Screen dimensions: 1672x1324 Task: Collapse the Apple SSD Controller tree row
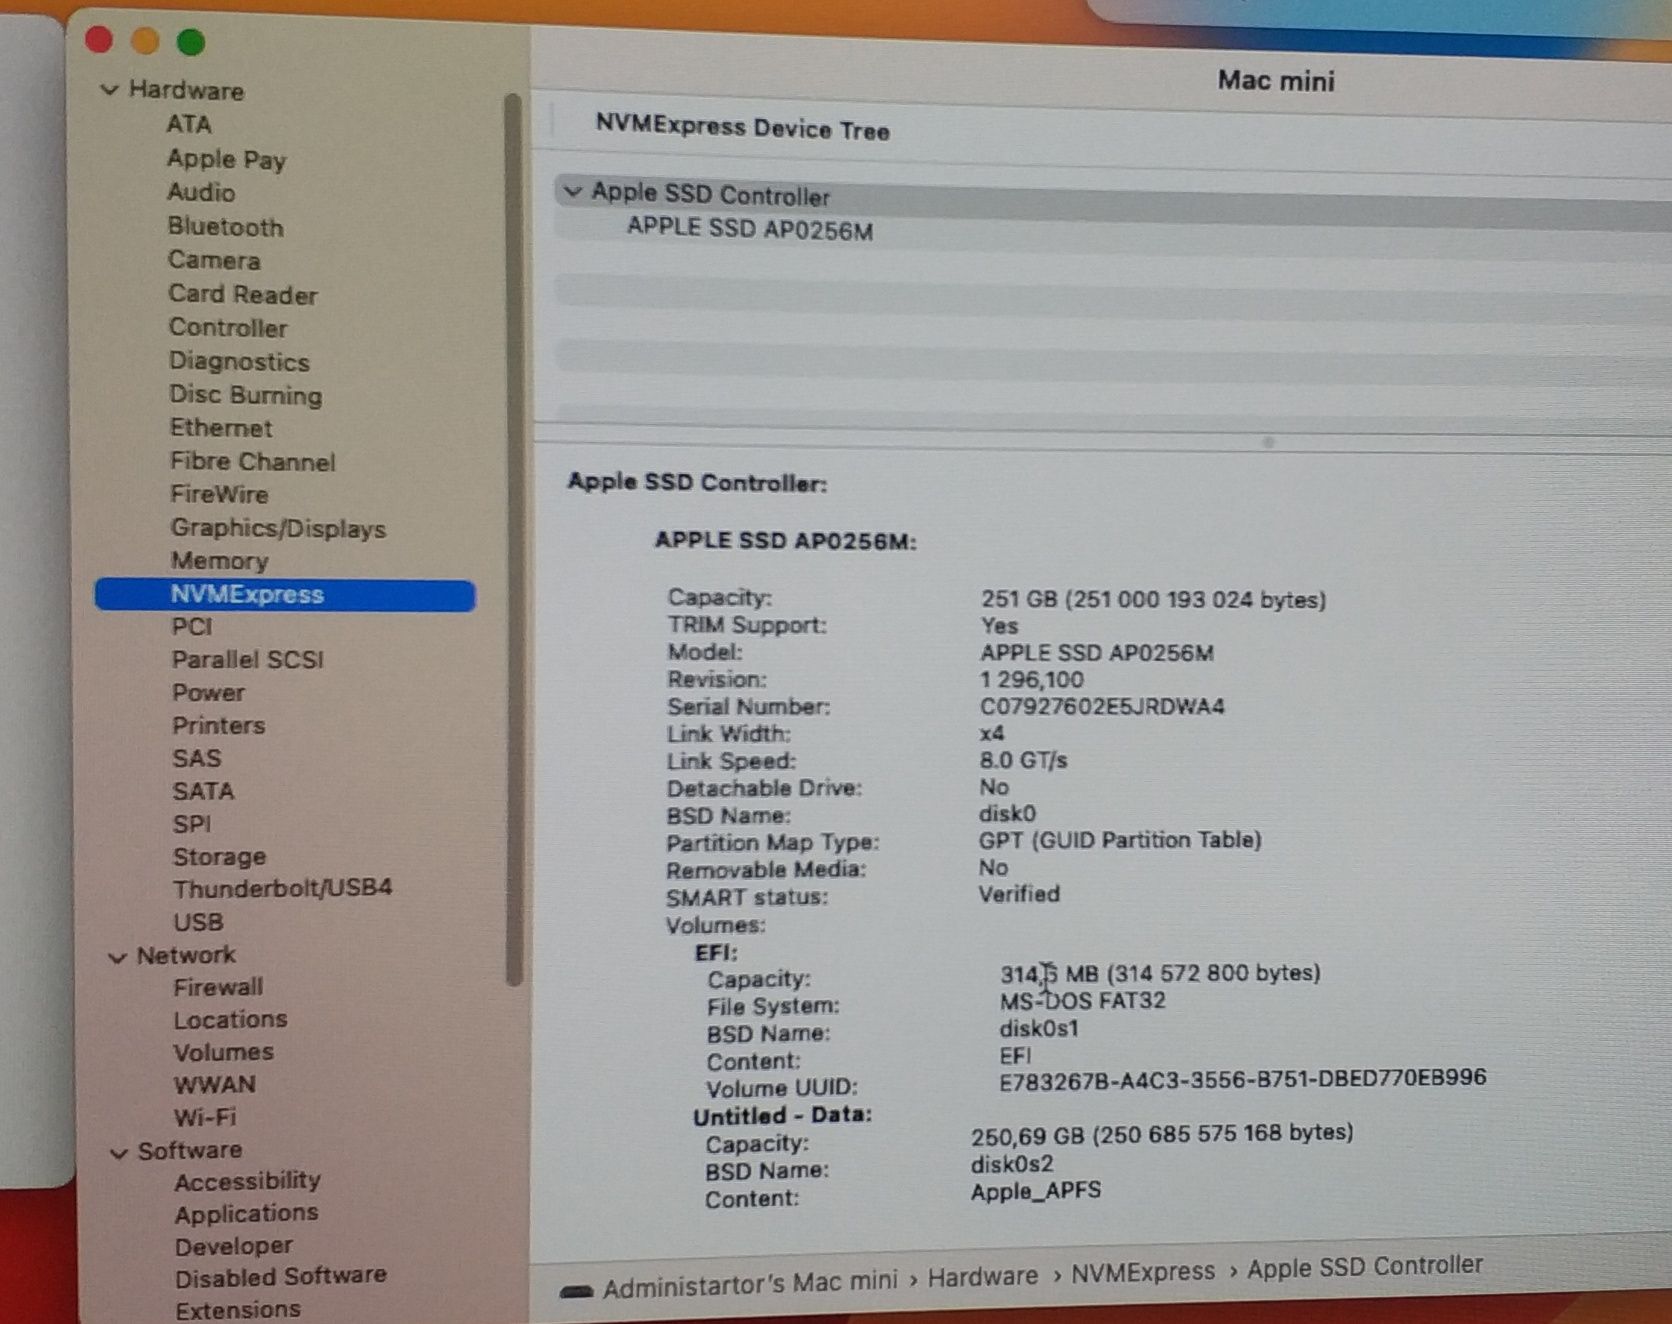(x=572, y=191)
